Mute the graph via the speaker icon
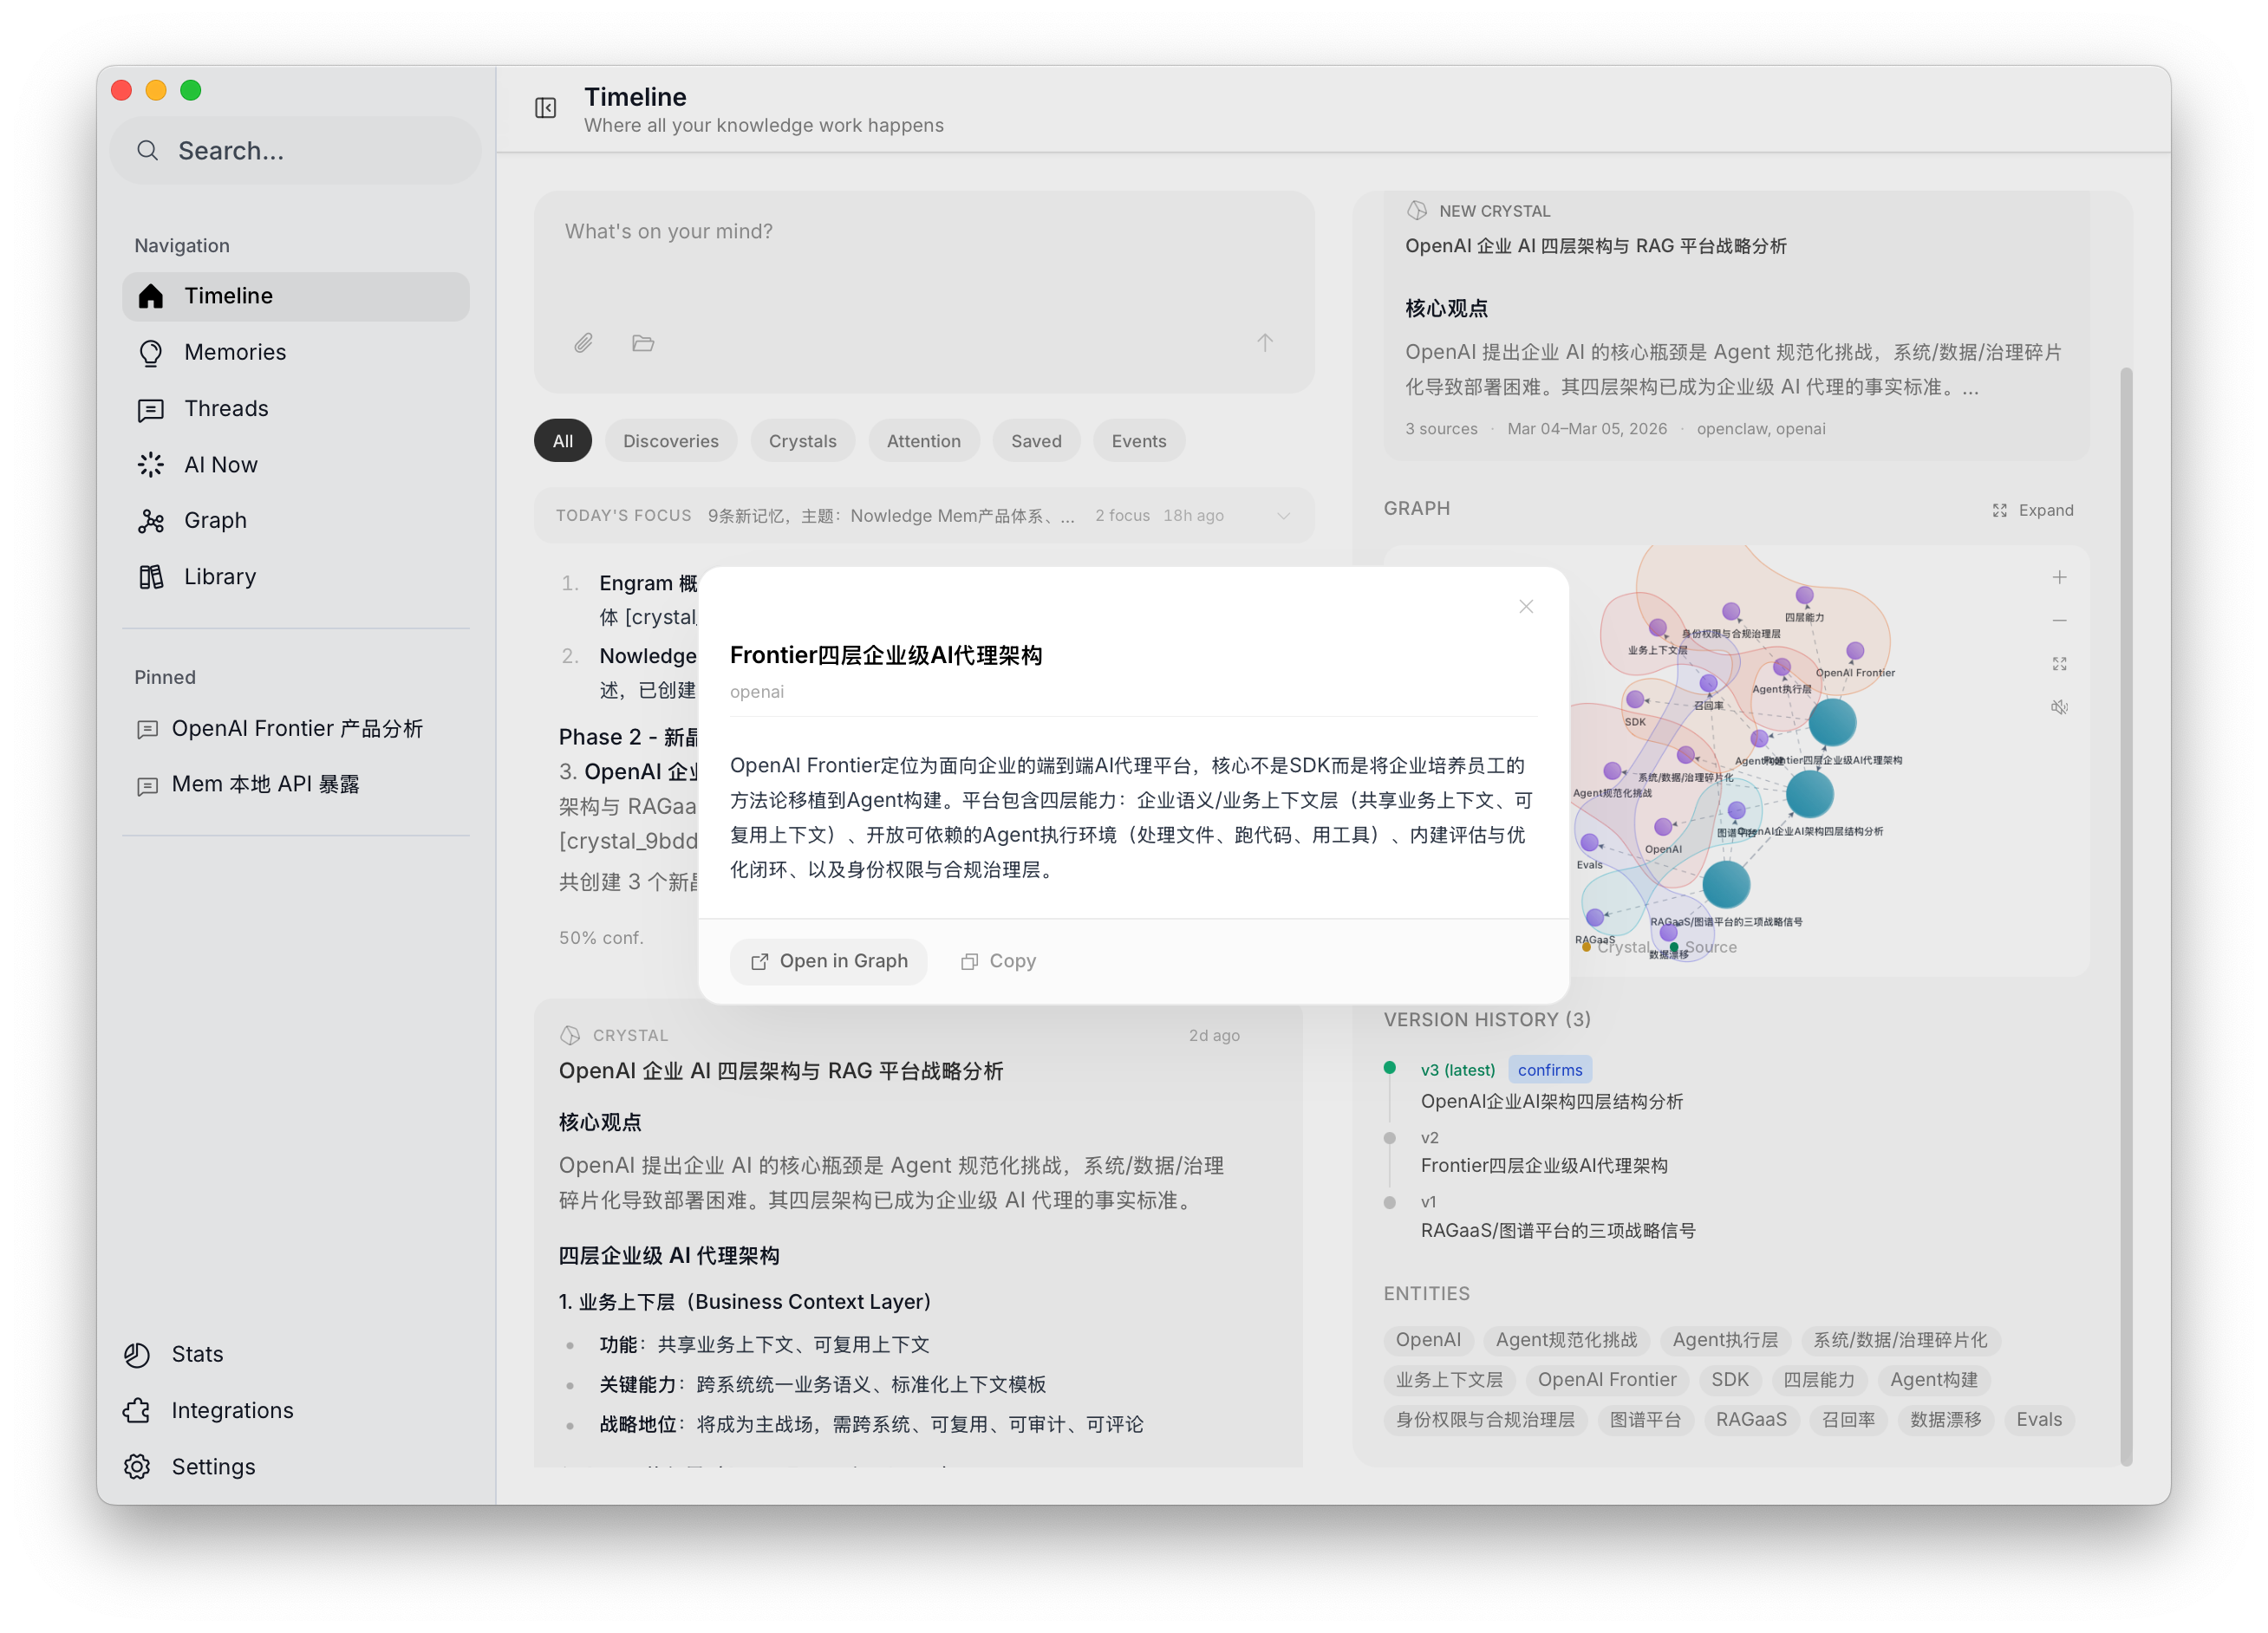Viewport: 2268px width, 1633px height. click(2060, 707)
